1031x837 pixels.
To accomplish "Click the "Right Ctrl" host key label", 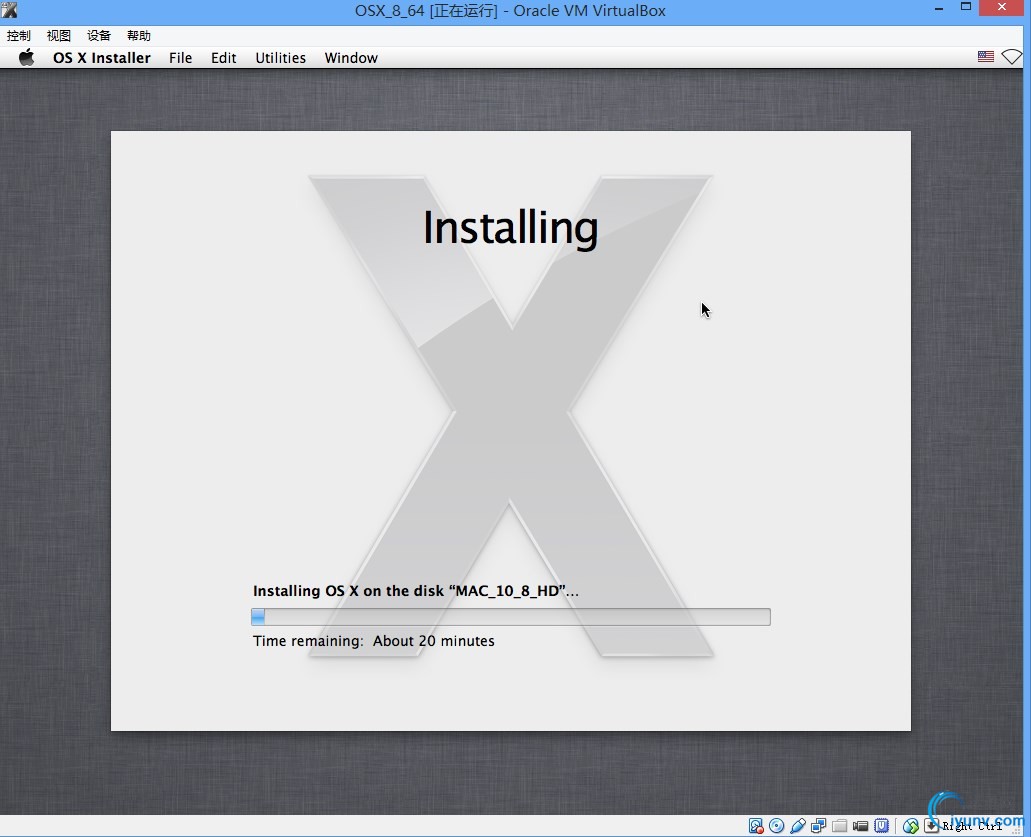I will (x=972, y=826).
